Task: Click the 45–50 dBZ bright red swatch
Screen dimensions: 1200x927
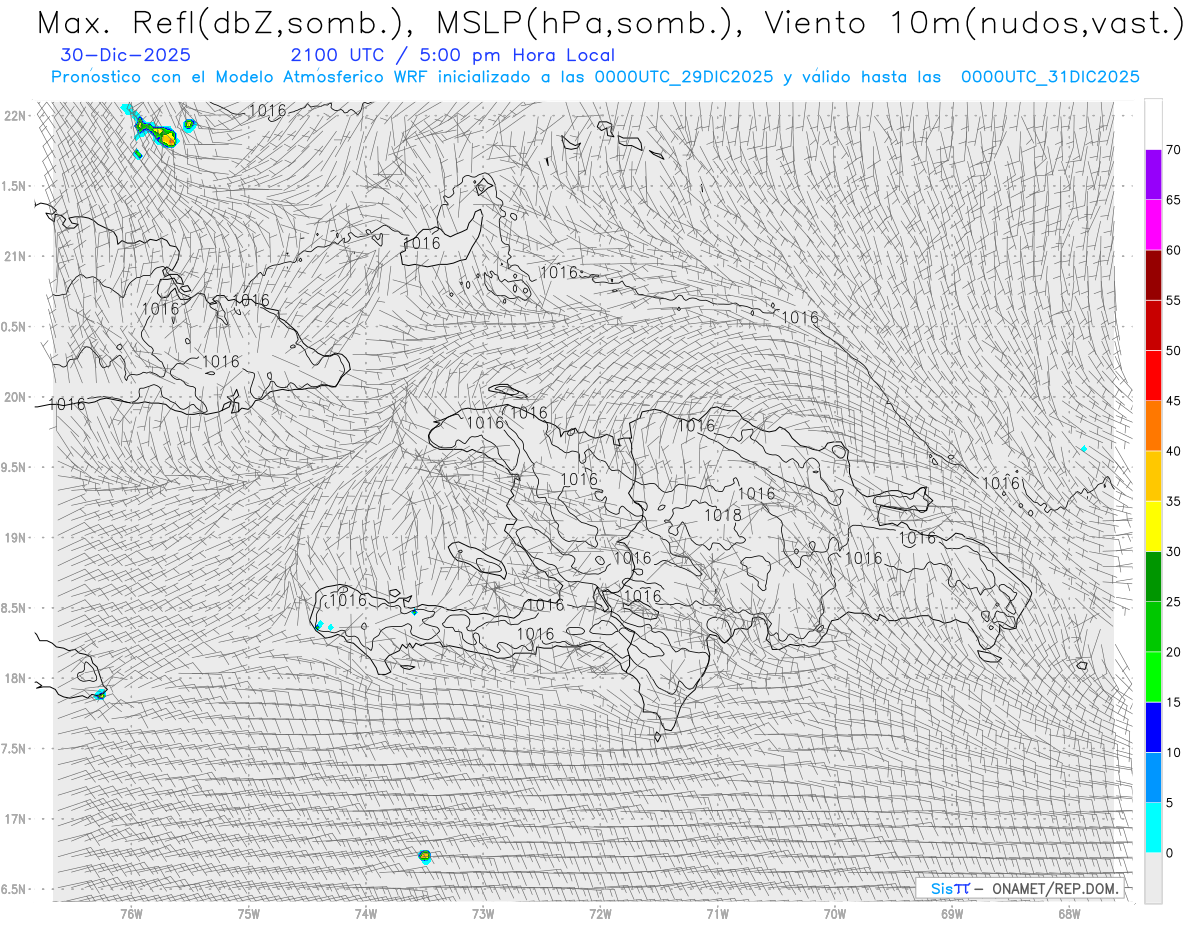Action: pos(1153,376)
